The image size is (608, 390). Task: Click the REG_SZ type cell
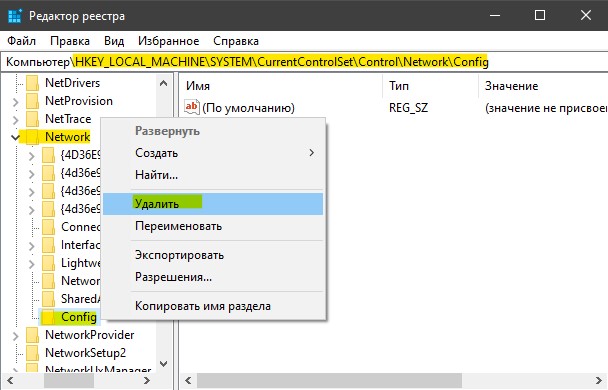tap(408, 108)
